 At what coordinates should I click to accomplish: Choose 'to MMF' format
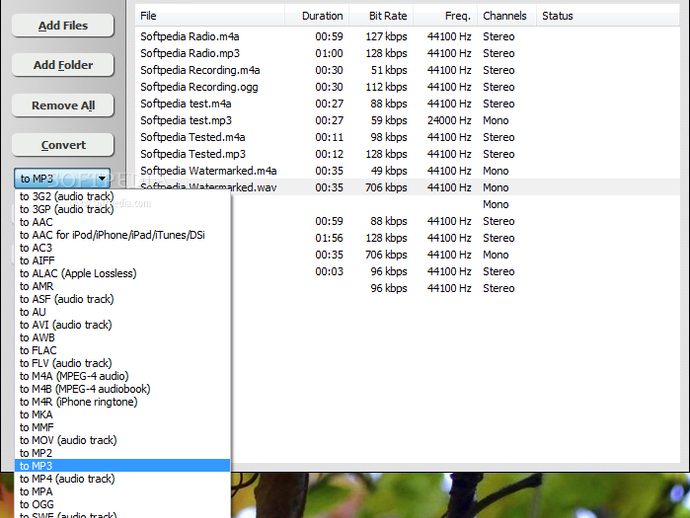(x=122, y=427)
